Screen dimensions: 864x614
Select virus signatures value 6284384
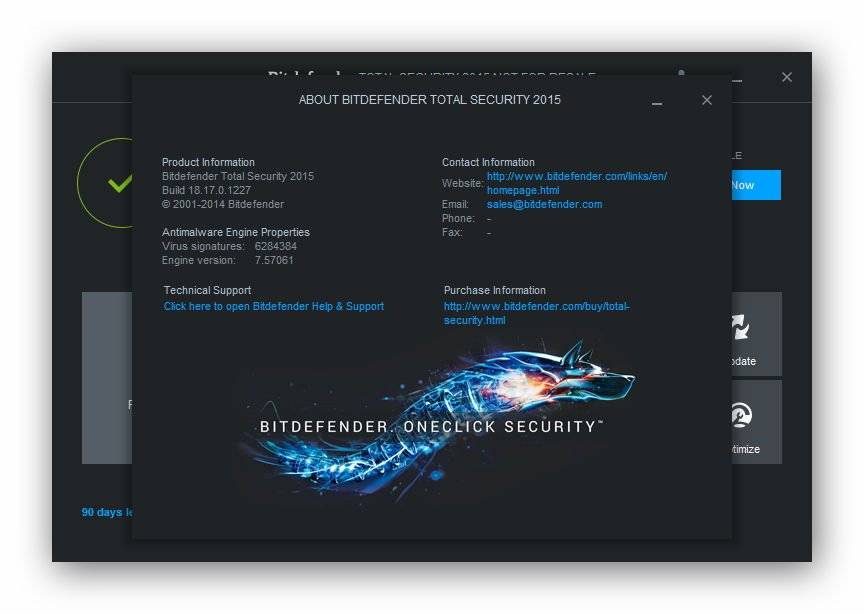276,246
